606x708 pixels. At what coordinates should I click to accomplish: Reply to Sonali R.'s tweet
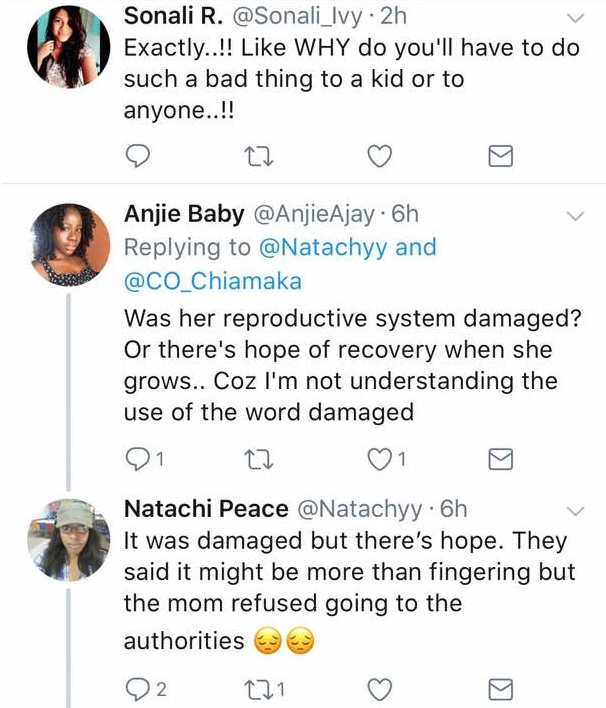[x=141, y=155]
